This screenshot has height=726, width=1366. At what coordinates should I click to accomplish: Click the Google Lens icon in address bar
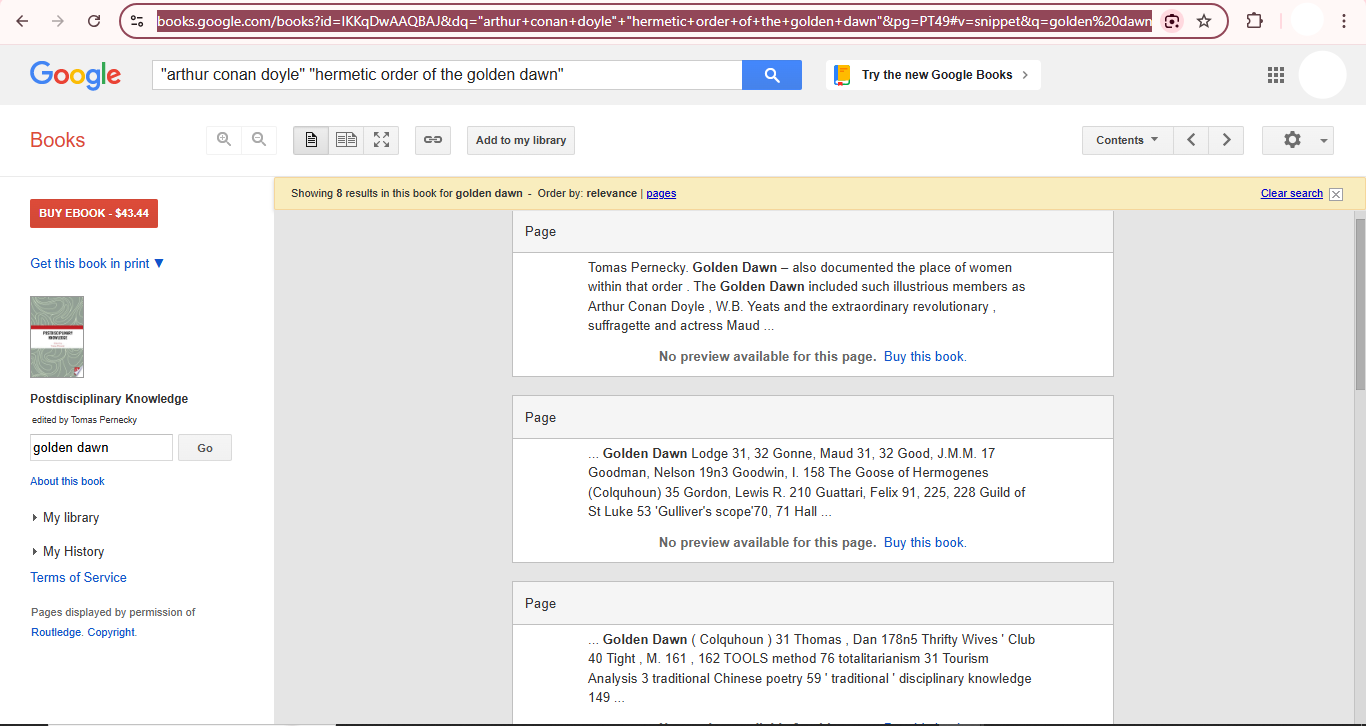click(1172, 21)
